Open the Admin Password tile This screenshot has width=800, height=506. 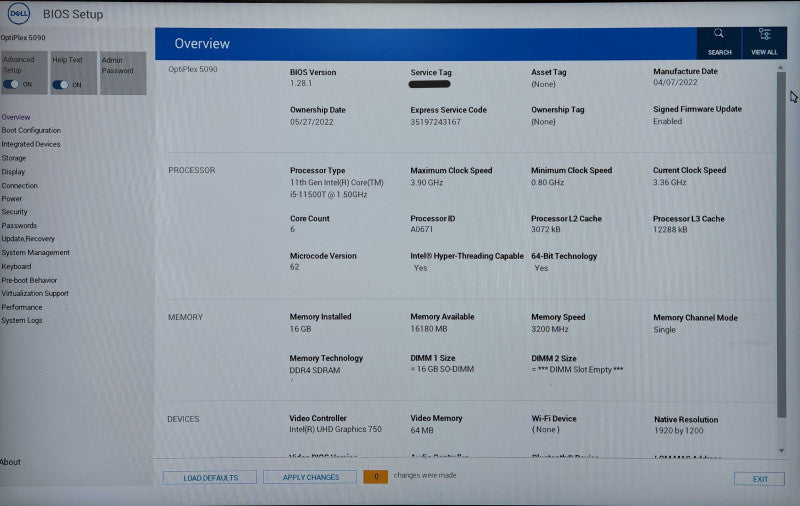tap(123, 73)
